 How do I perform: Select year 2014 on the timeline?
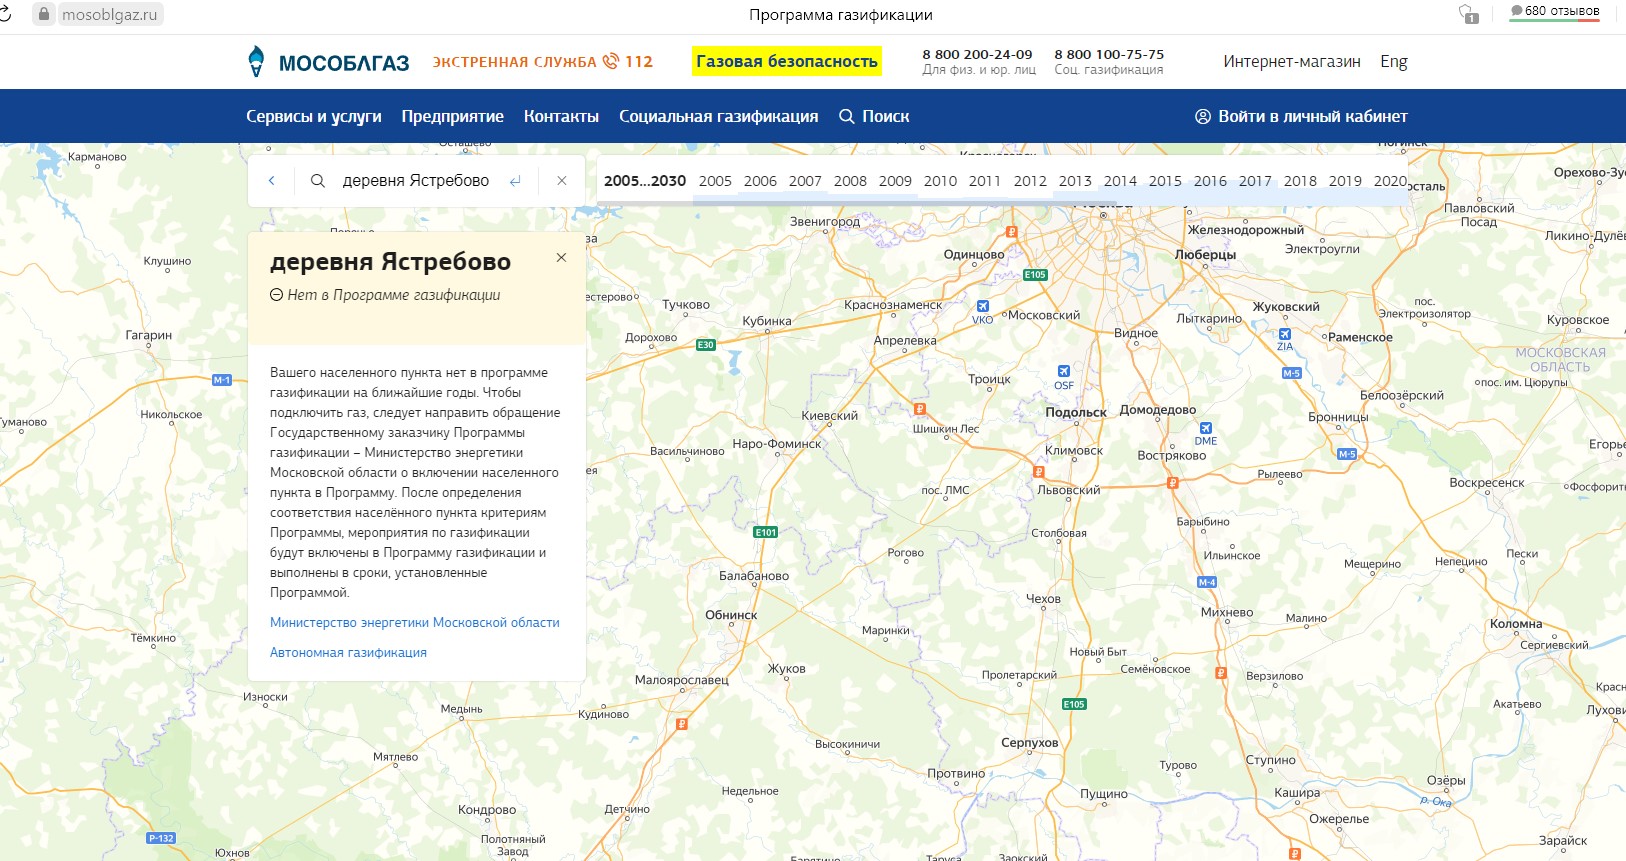click(1120, 181)
